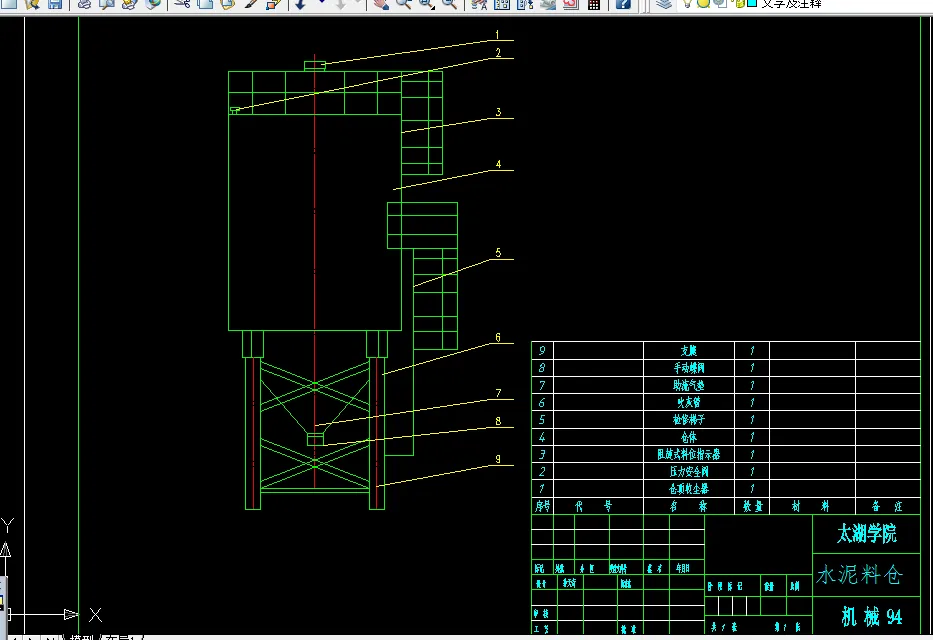Click the Zoom Previous icon
This screenshot has height=640, width=933.
pos(449,4)
